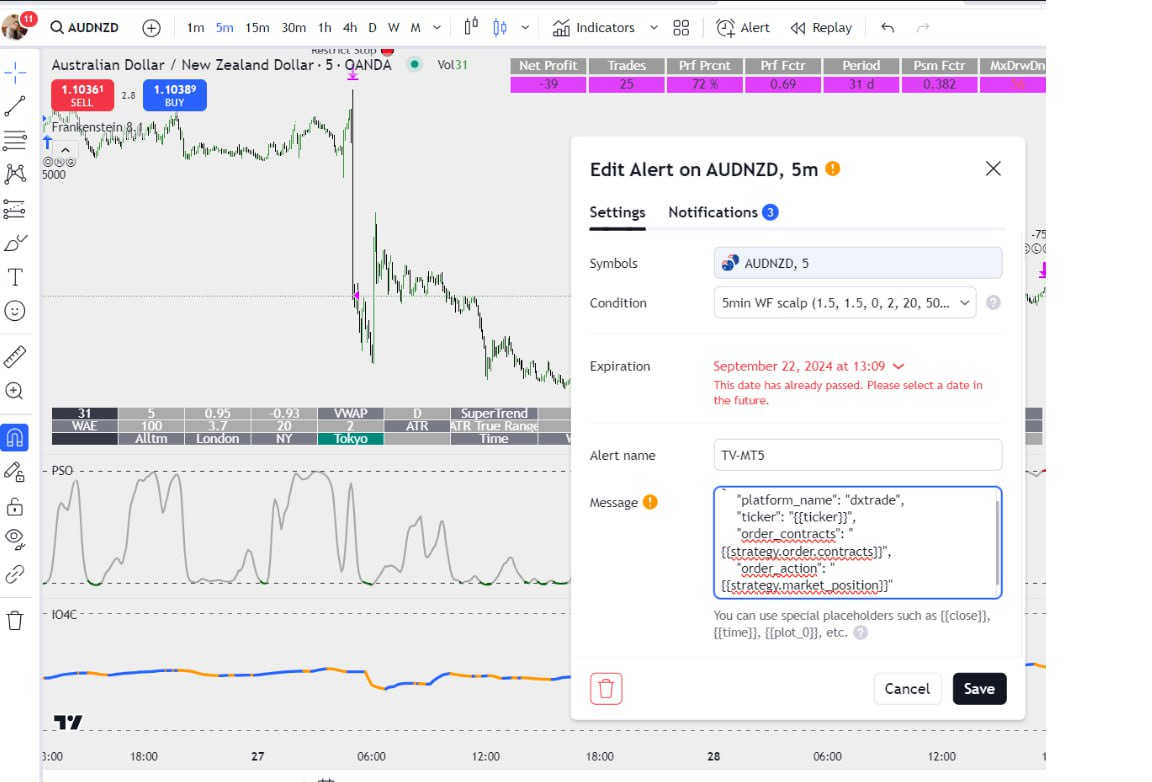Viewport: 1152px width, 782px height.
Task: Open the AUDNZD symbol search
Action: pos(84,28)
